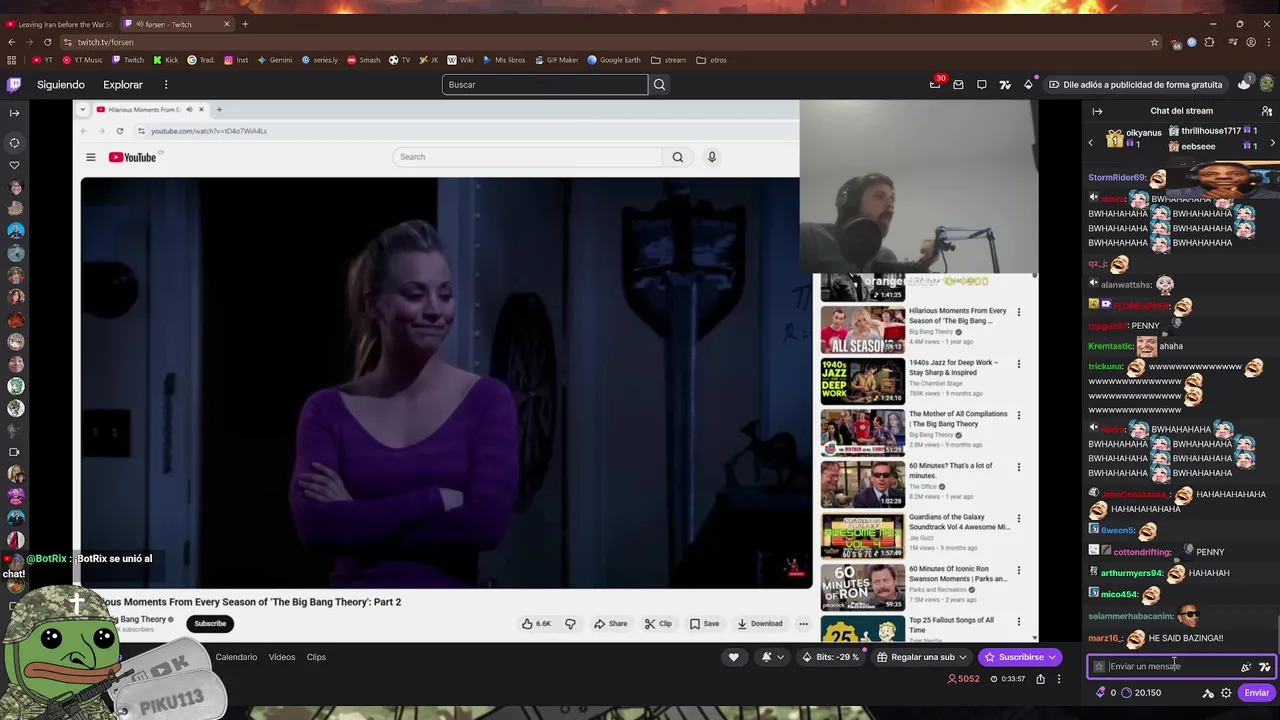Image resolution: width=1280 pixels, height=720 pixels.
Task: Toggle follow with the heart button
Action: [x=733, y=657]
